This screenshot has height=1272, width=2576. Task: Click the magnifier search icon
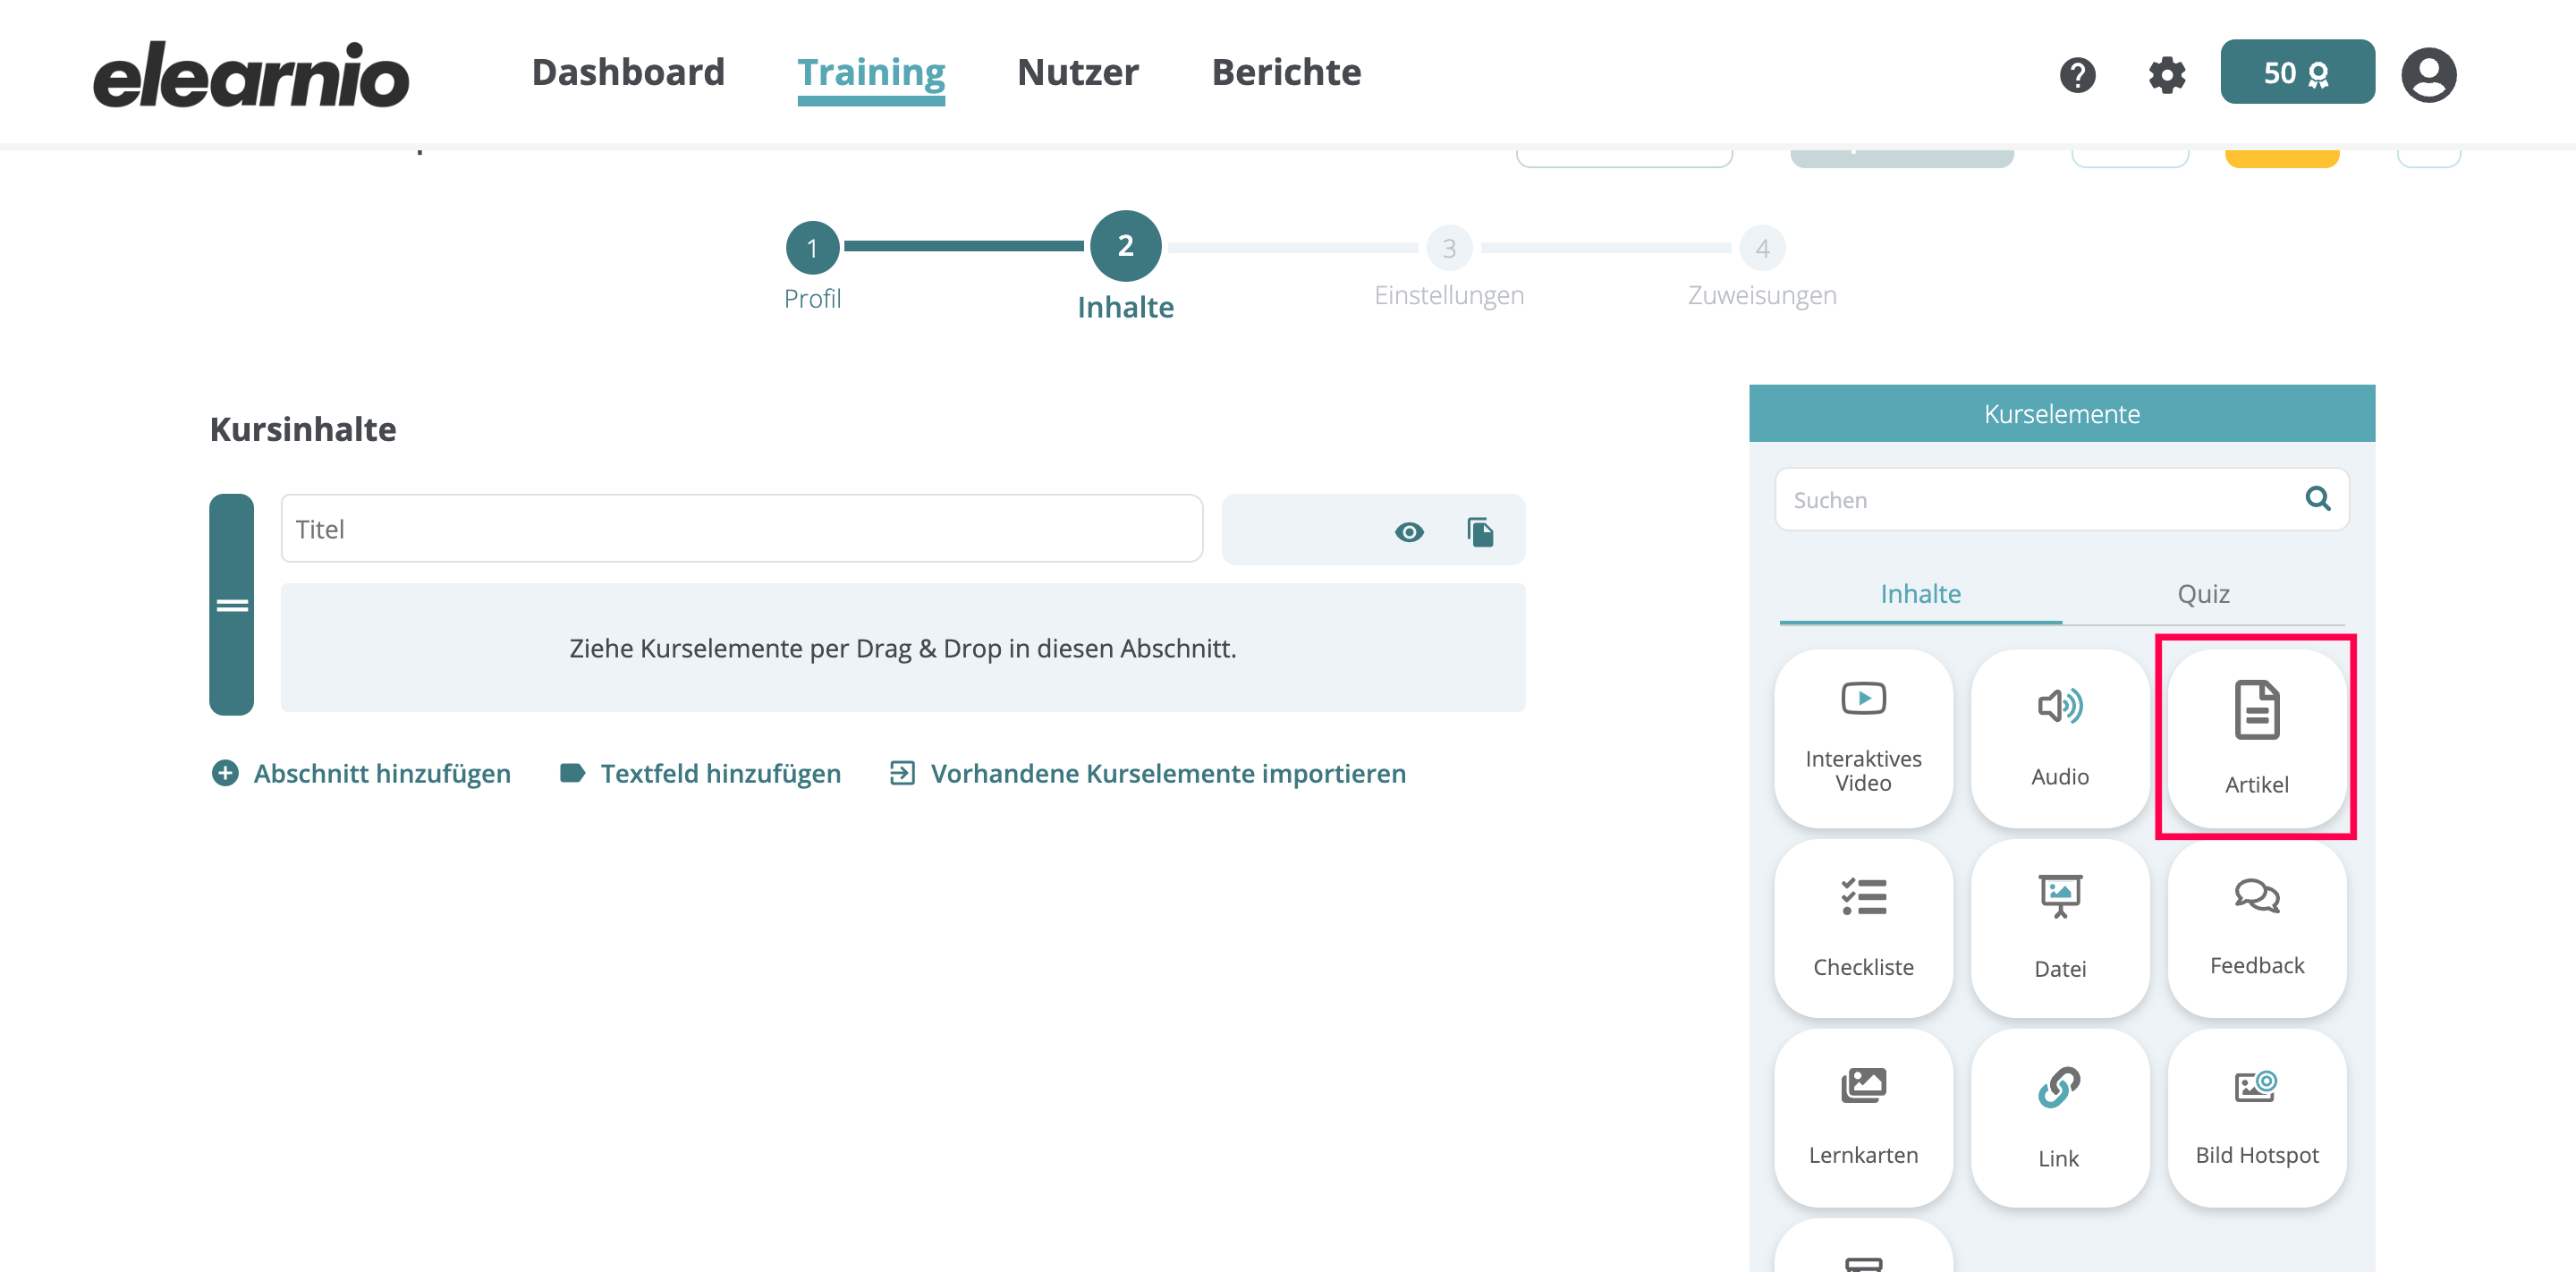pos(2318,498)
